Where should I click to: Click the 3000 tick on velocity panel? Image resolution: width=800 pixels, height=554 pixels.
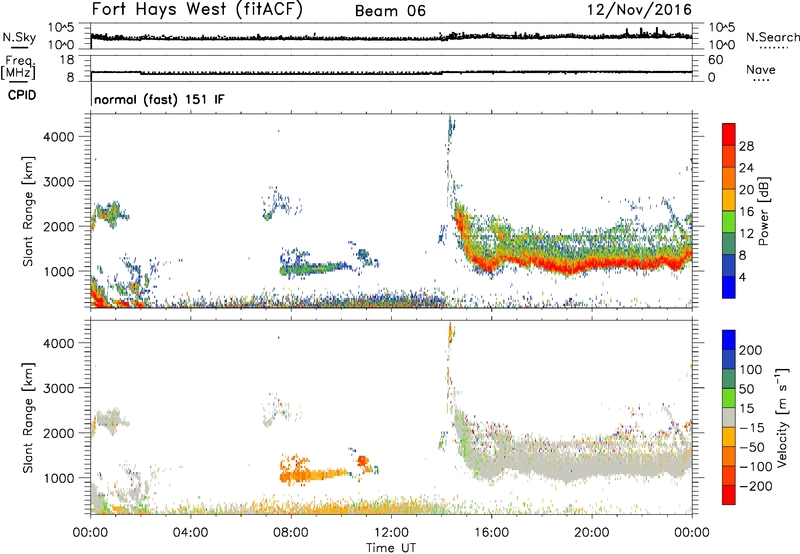tap(59, 388)
